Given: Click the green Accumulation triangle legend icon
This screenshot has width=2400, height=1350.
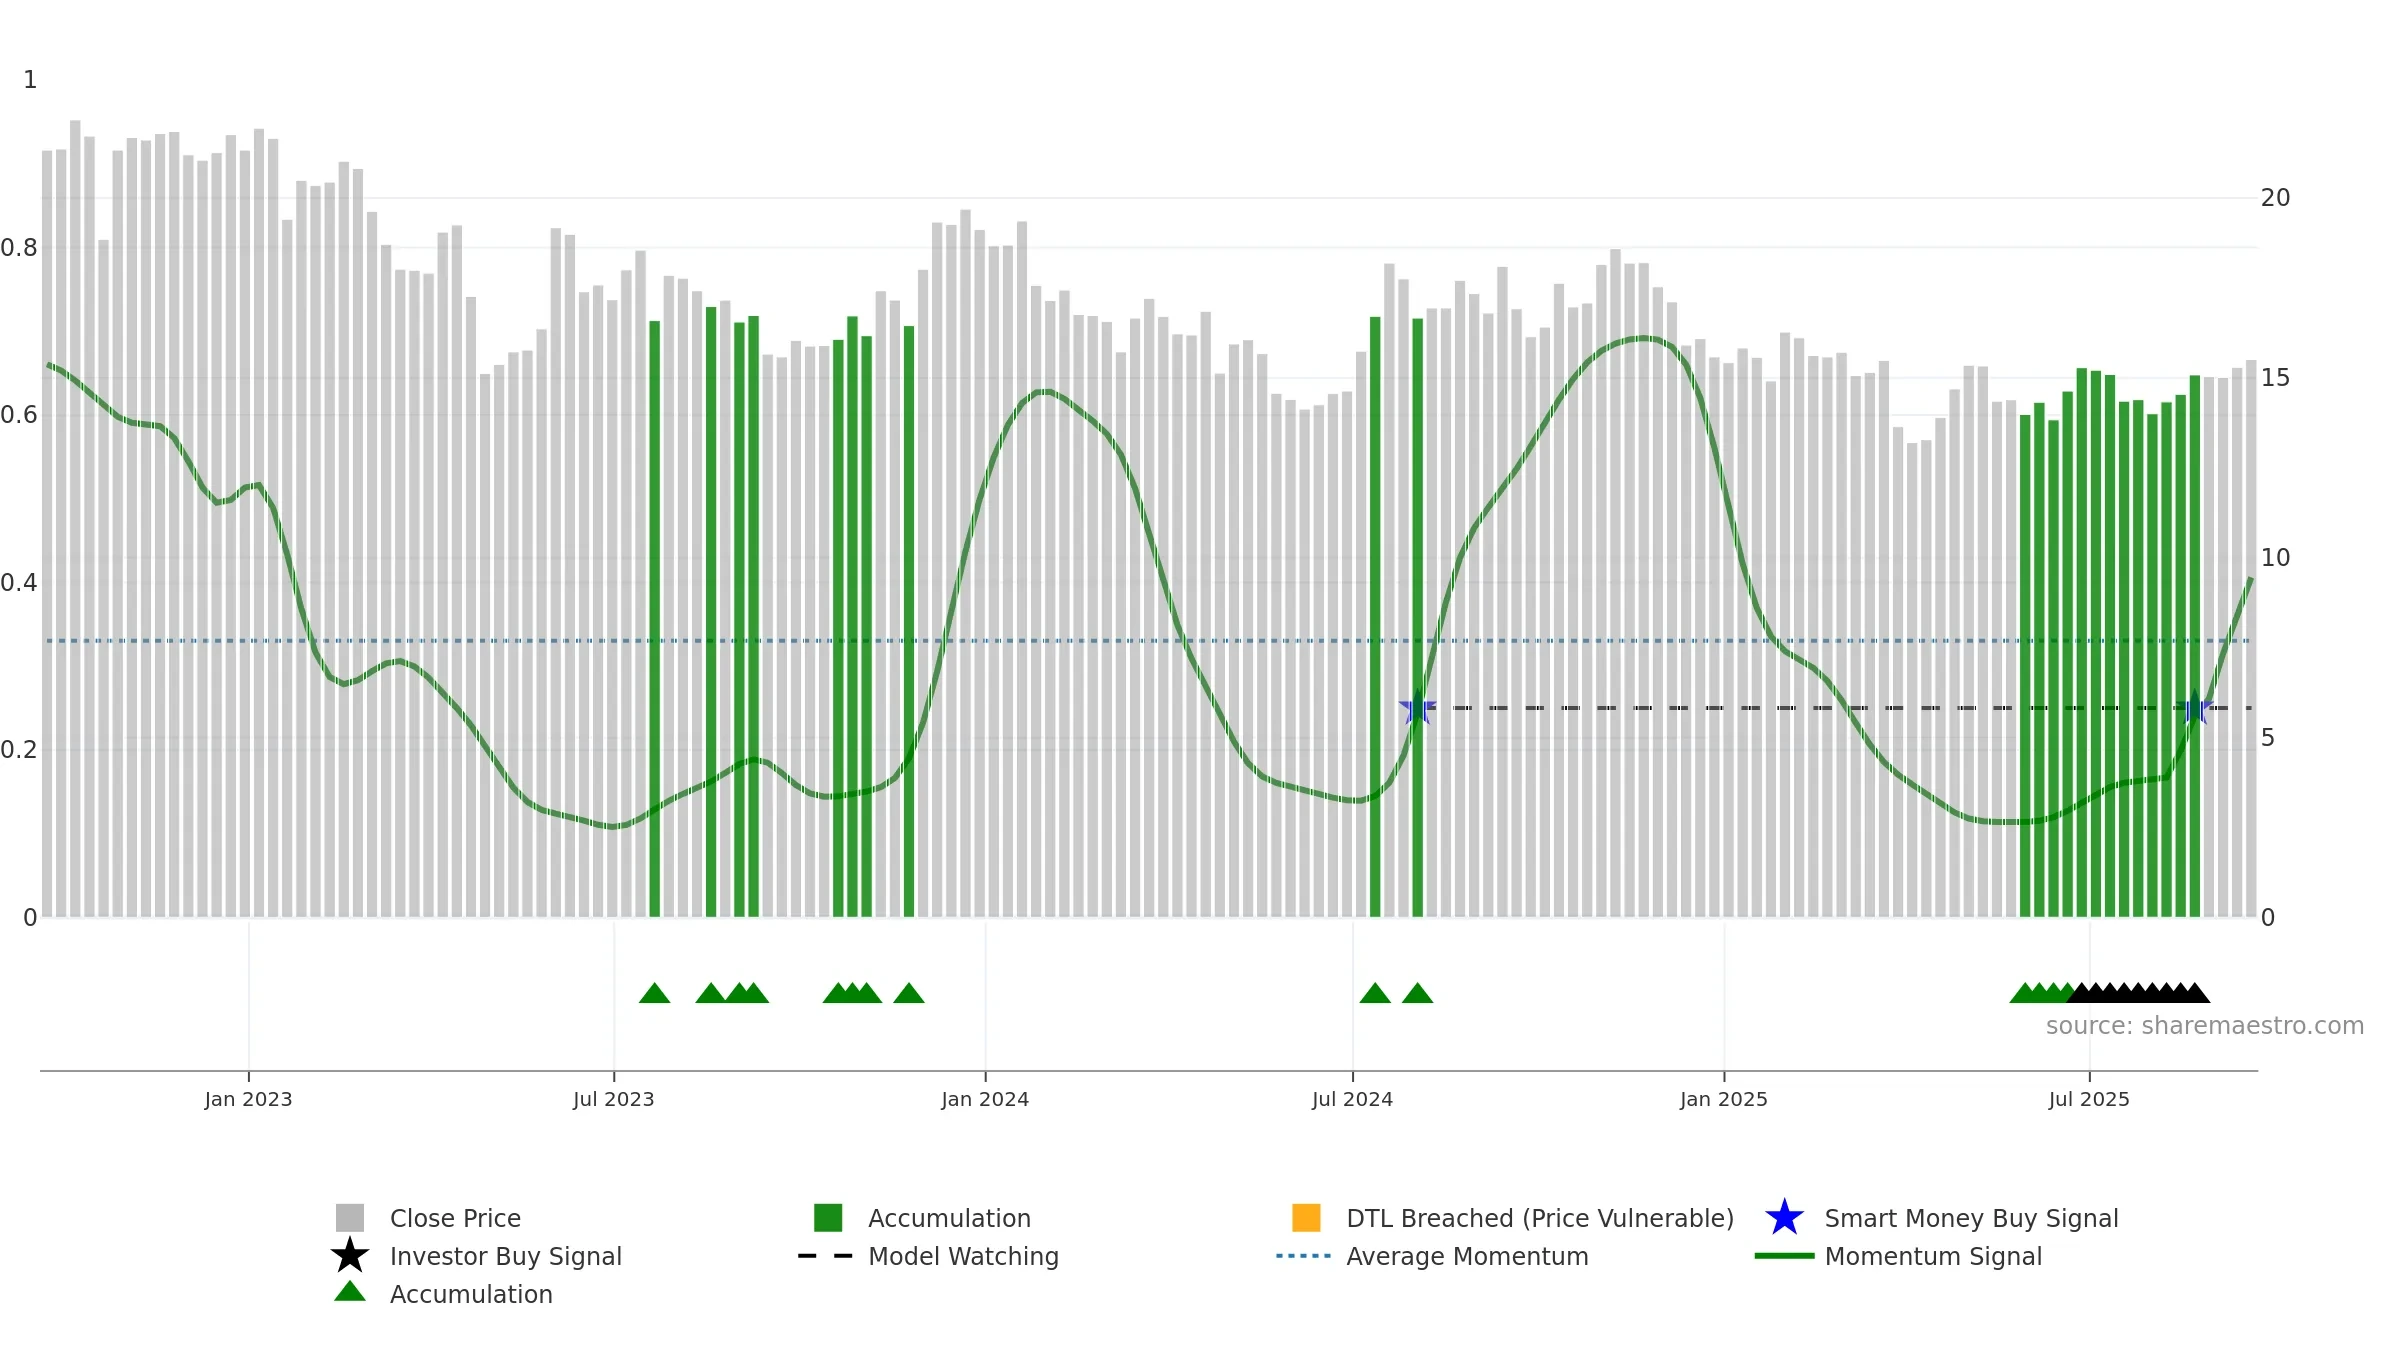Looking at the screenshot, I should coord(350,1291).
